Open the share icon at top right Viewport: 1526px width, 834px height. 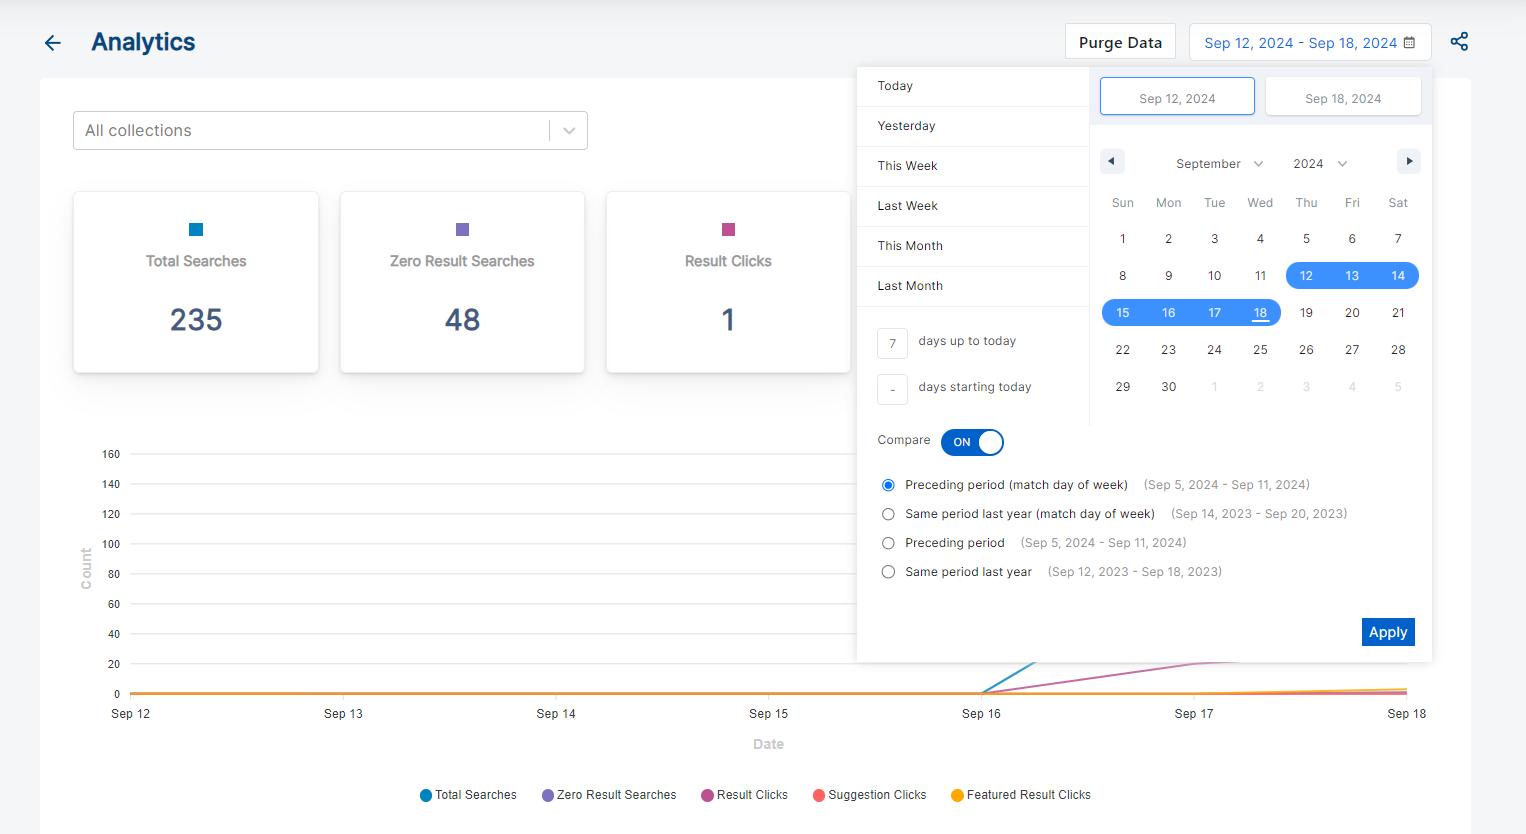pos(1459,42)
